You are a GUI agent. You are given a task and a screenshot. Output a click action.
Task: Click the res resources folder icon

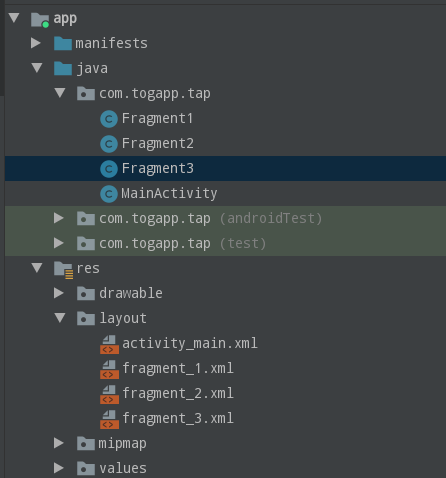tap(63, 270)
